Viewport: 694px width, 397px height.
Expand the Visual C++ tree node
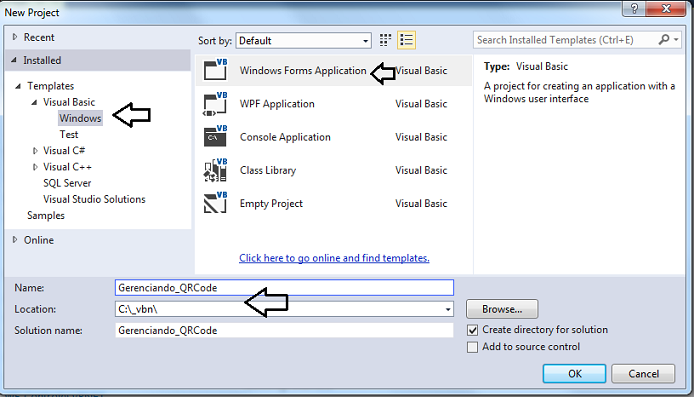(35, 167)
